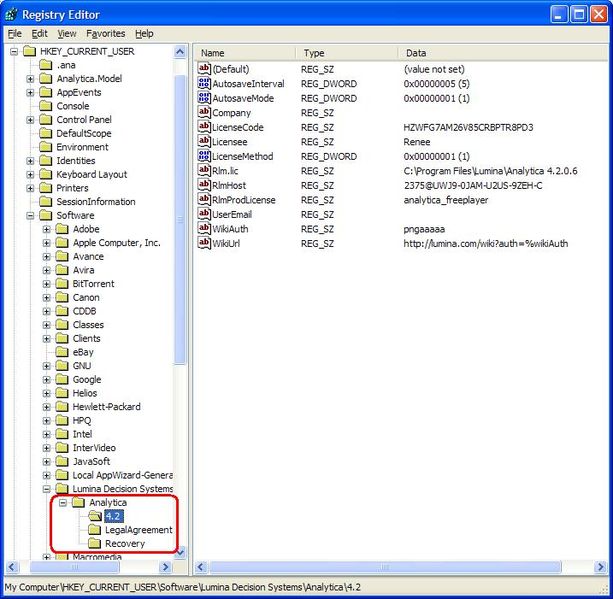
Task: Open the Favorites menu
Action: [106, 34]
